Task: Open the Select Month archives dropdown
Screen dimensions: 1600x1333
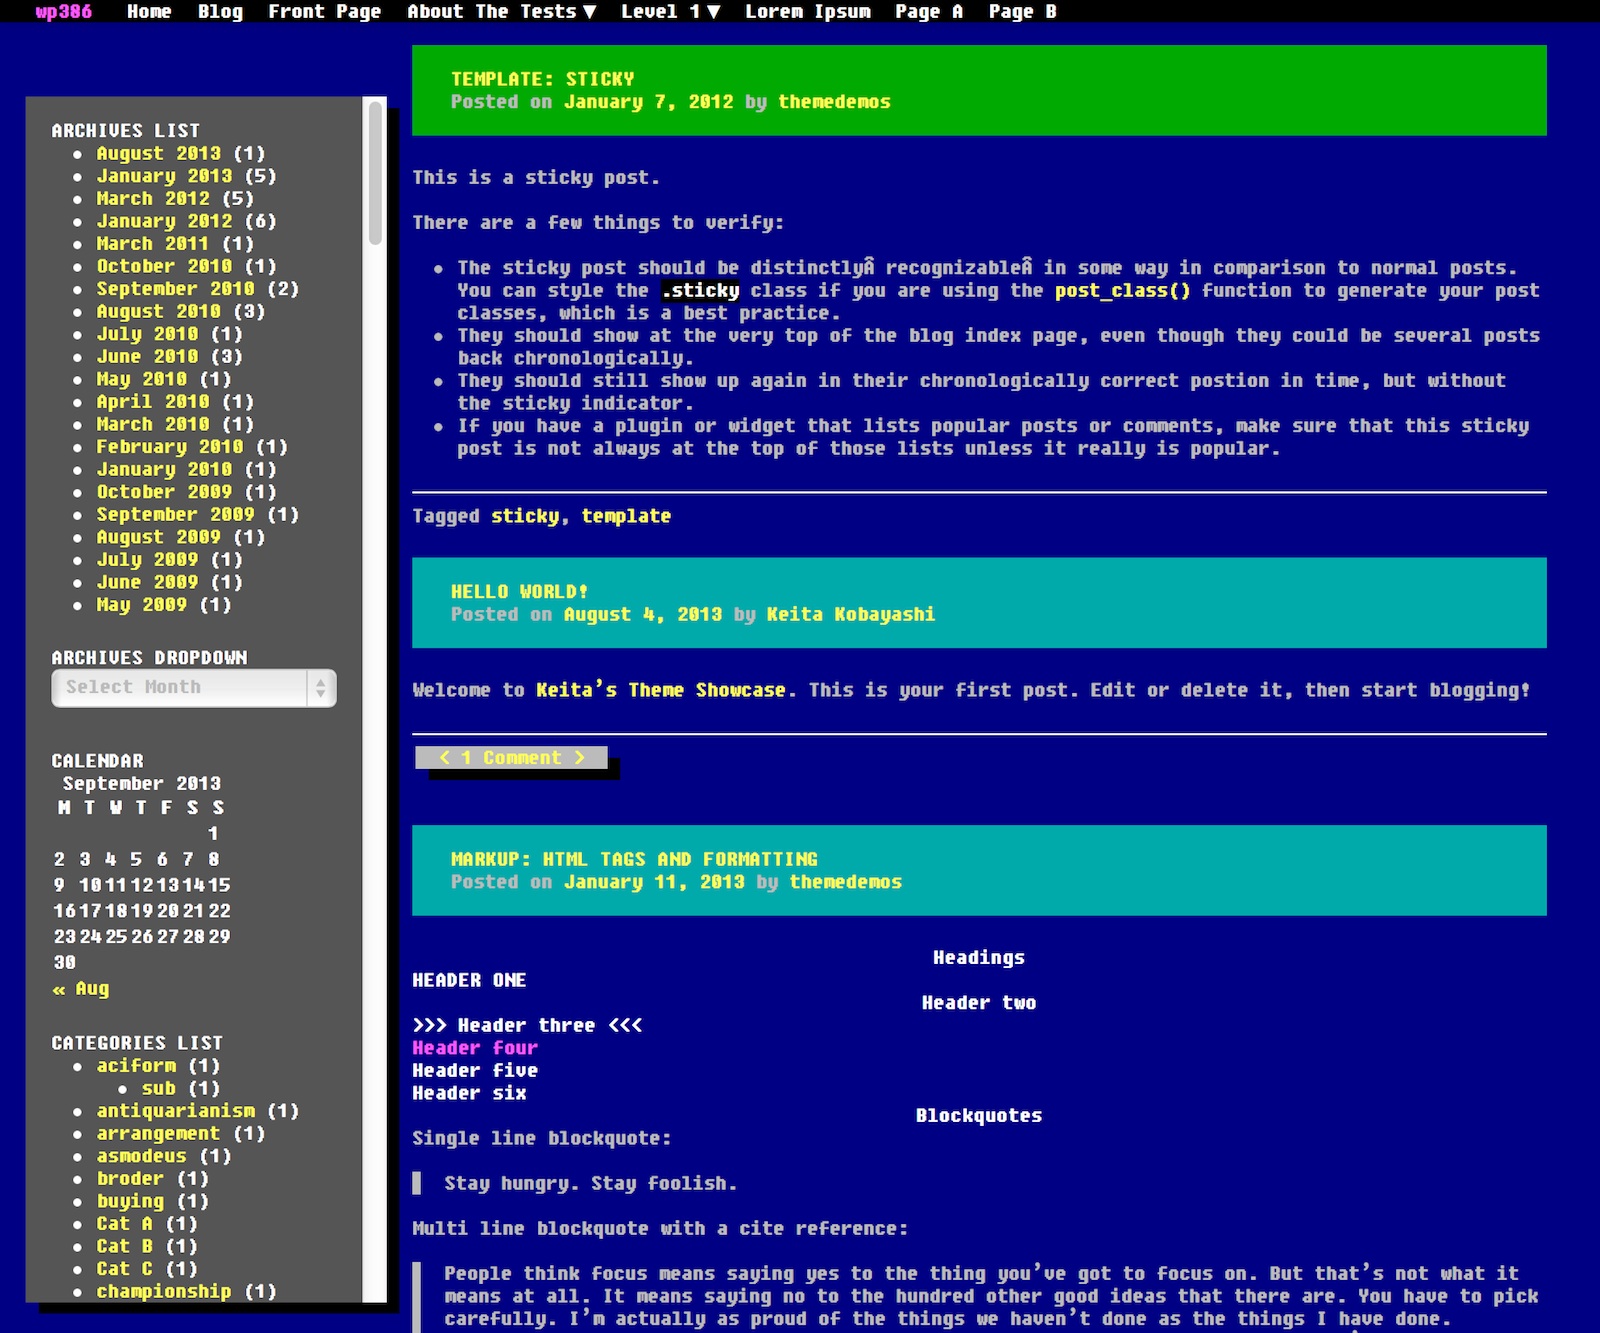Action: (193, 688)
